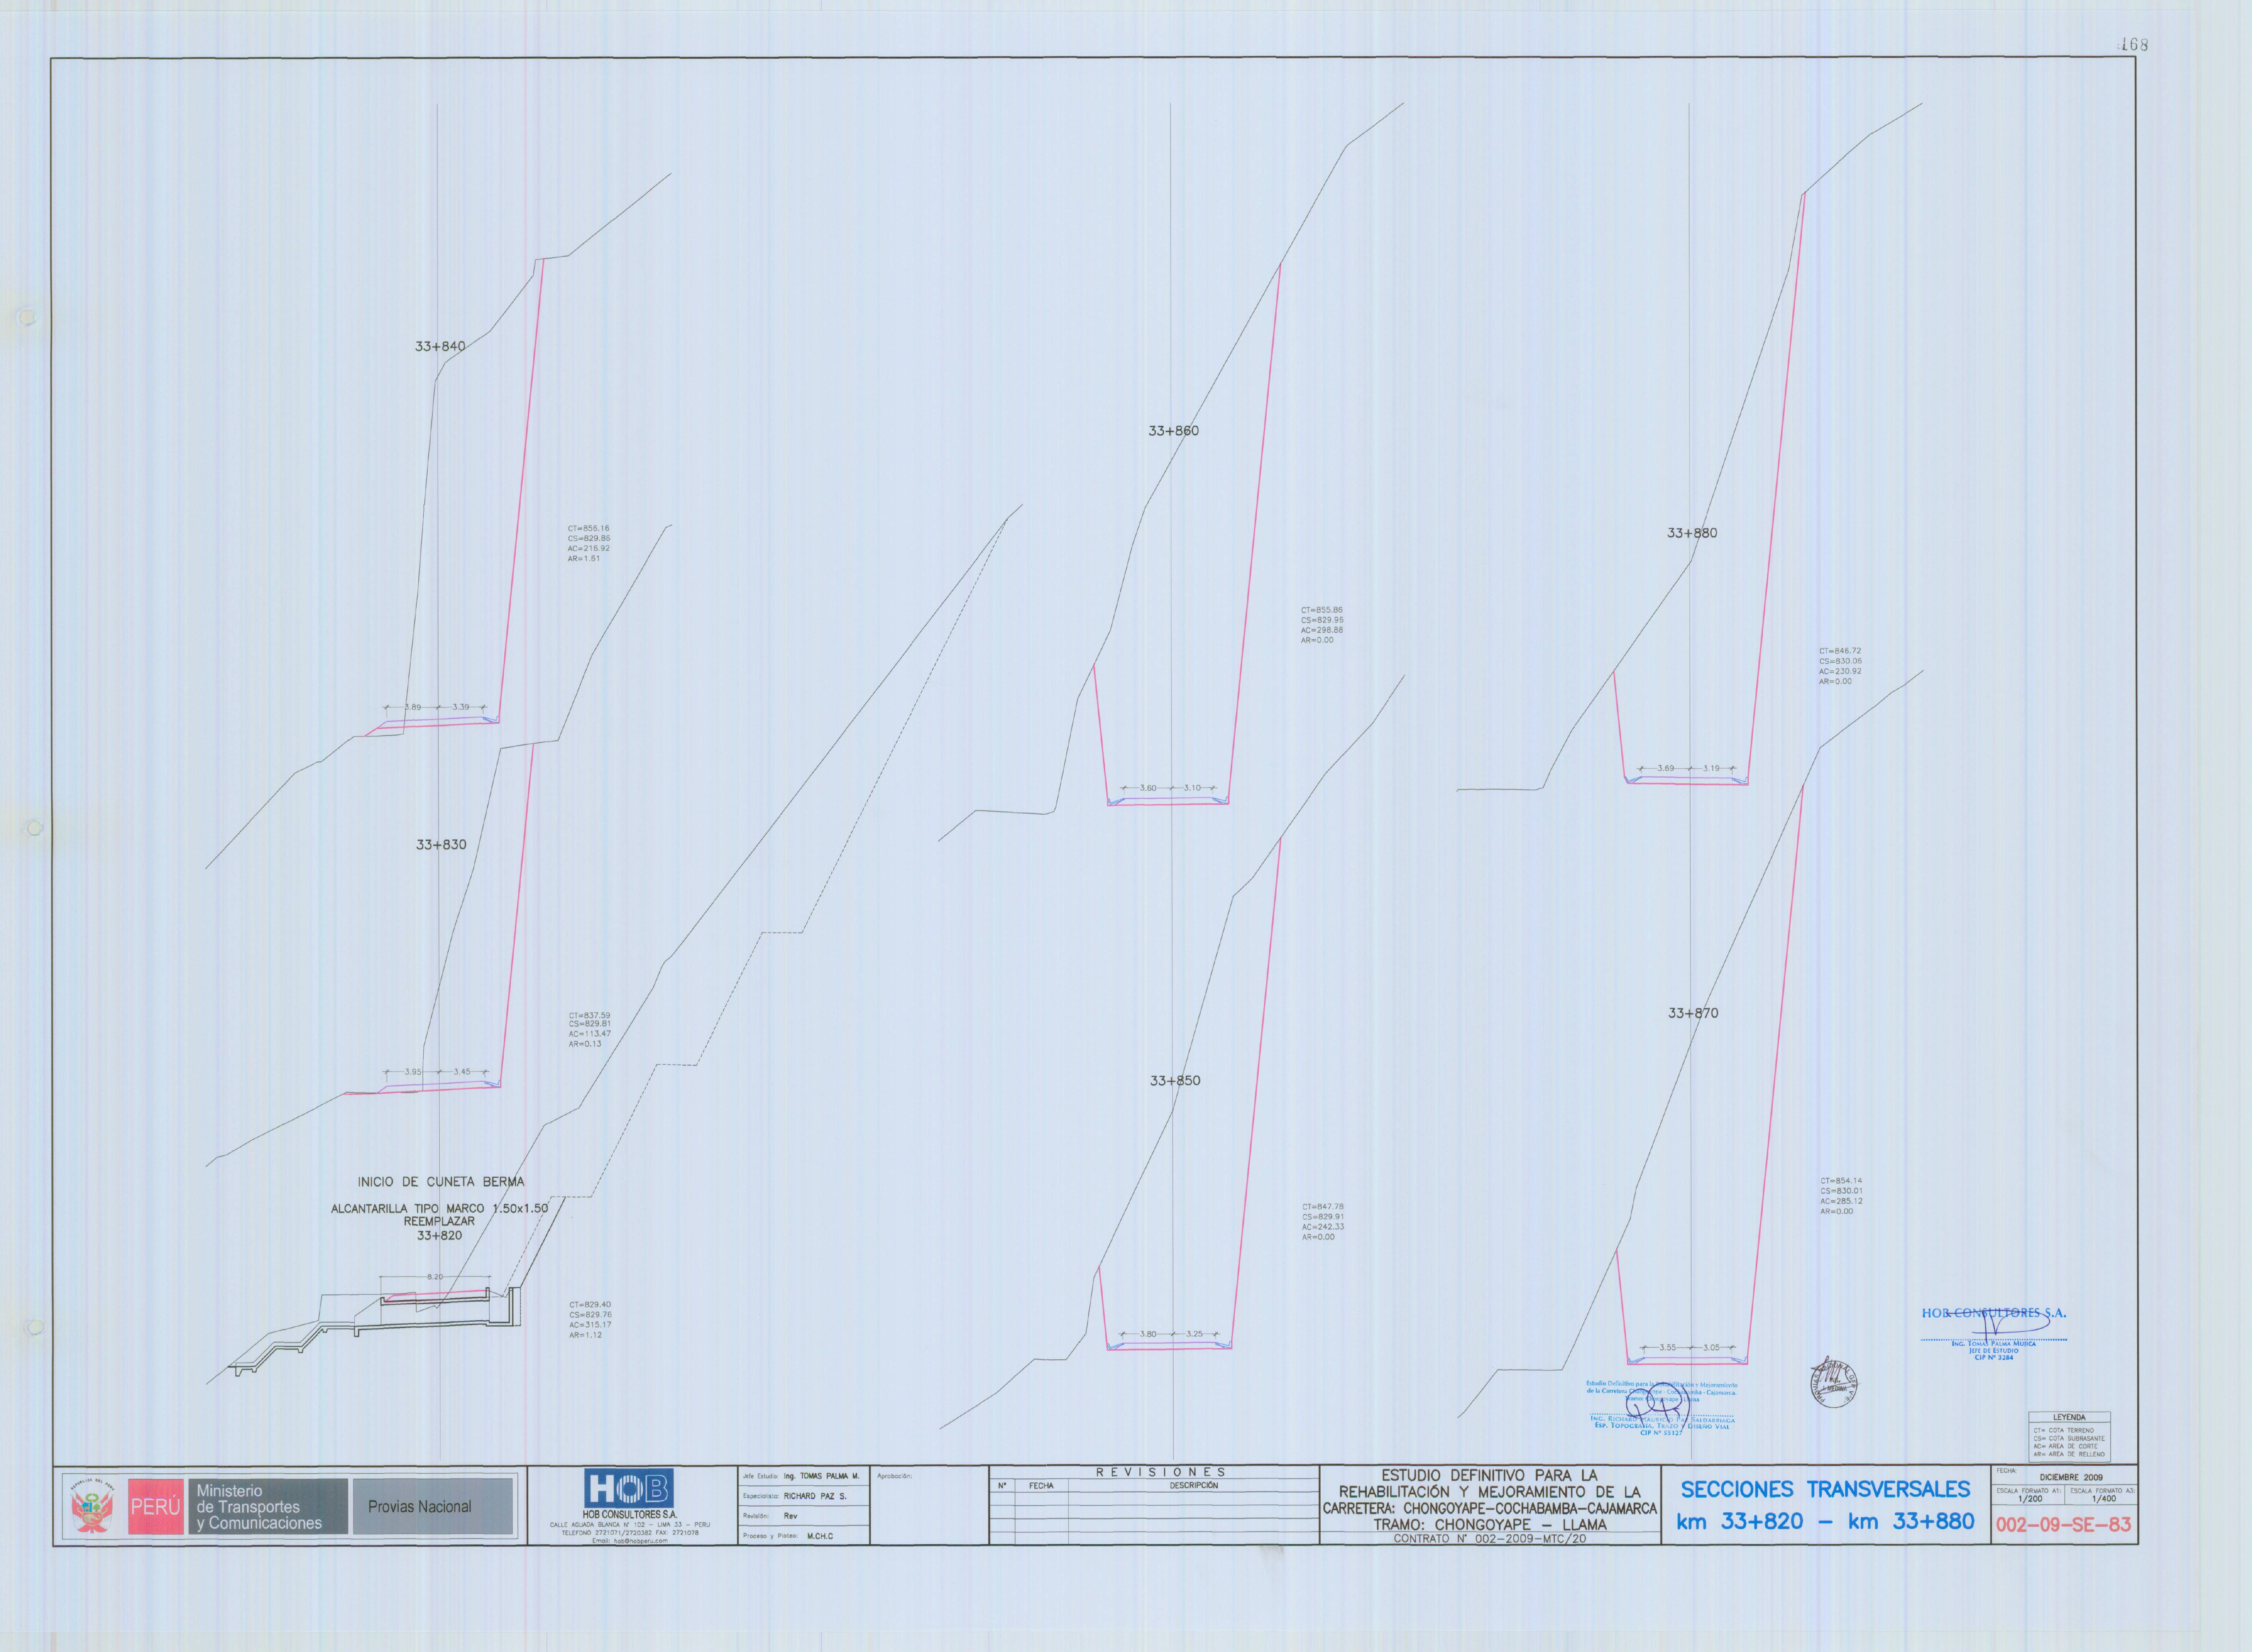Viewport: 2252px width, 1652px height.
Task: Click the section label '33+830'
Action: [x=441, y=845]
